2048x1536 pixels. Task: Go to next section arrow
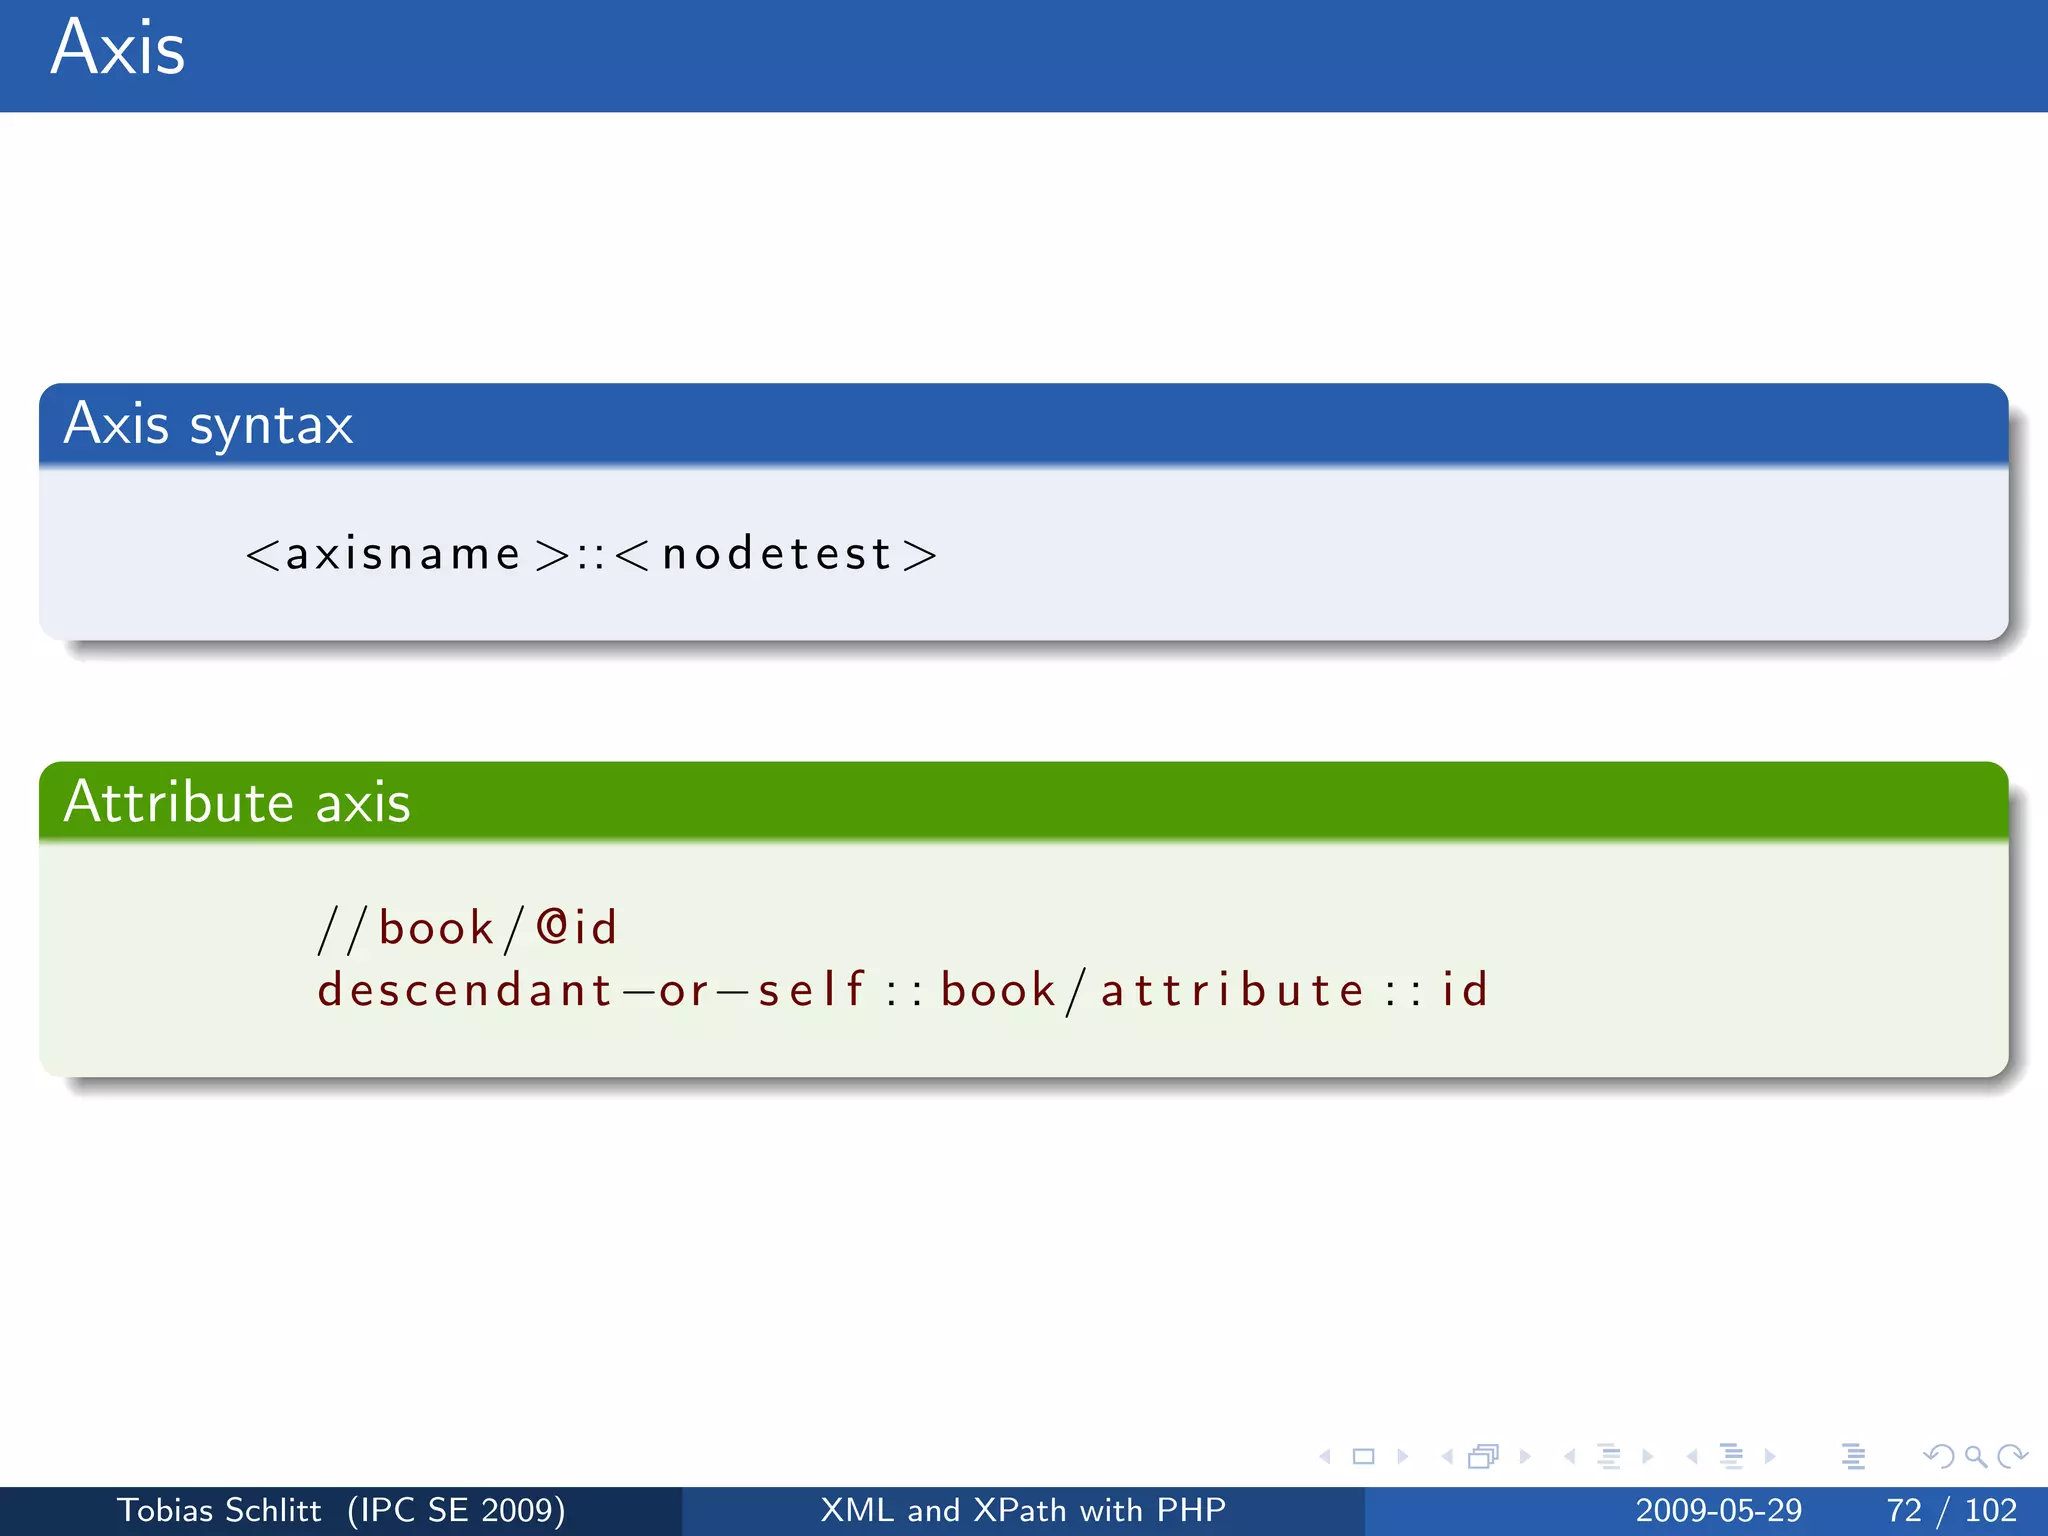tap(1770, 1457)
